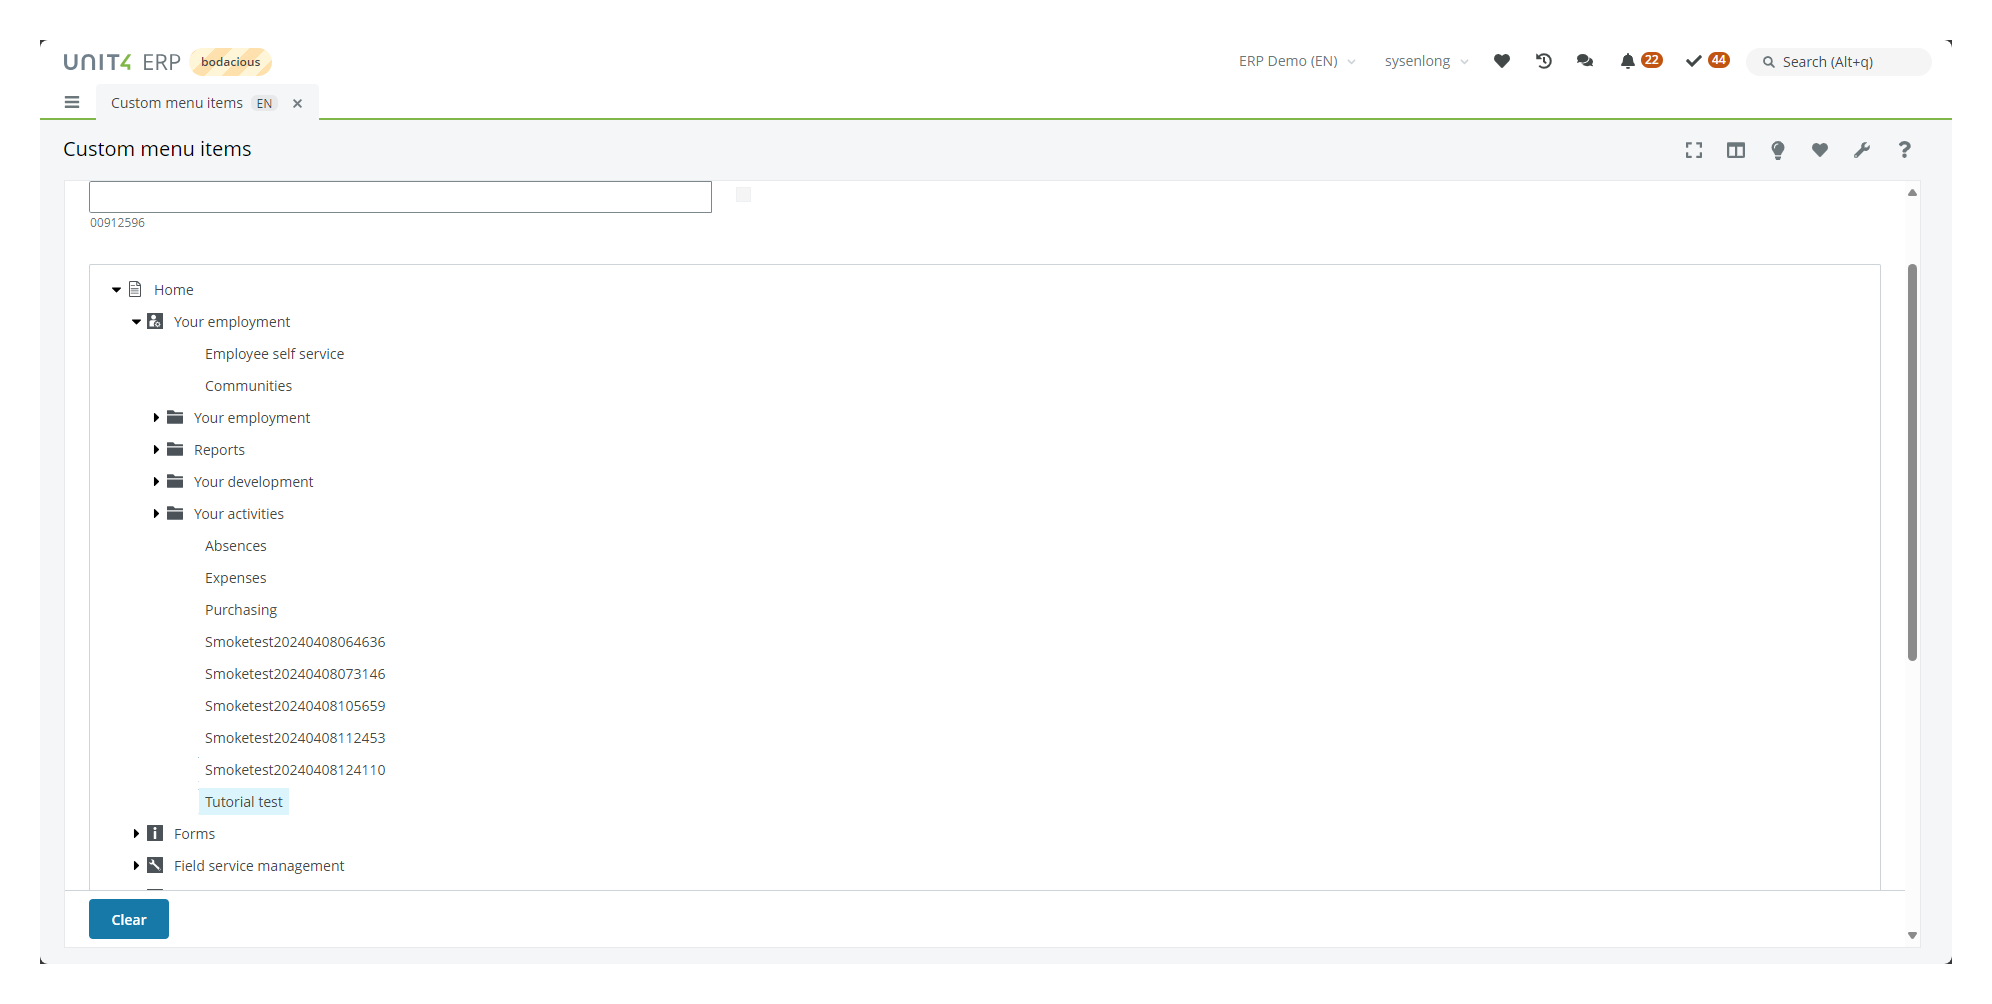Open the question mark help icon

click(1904, 150)
